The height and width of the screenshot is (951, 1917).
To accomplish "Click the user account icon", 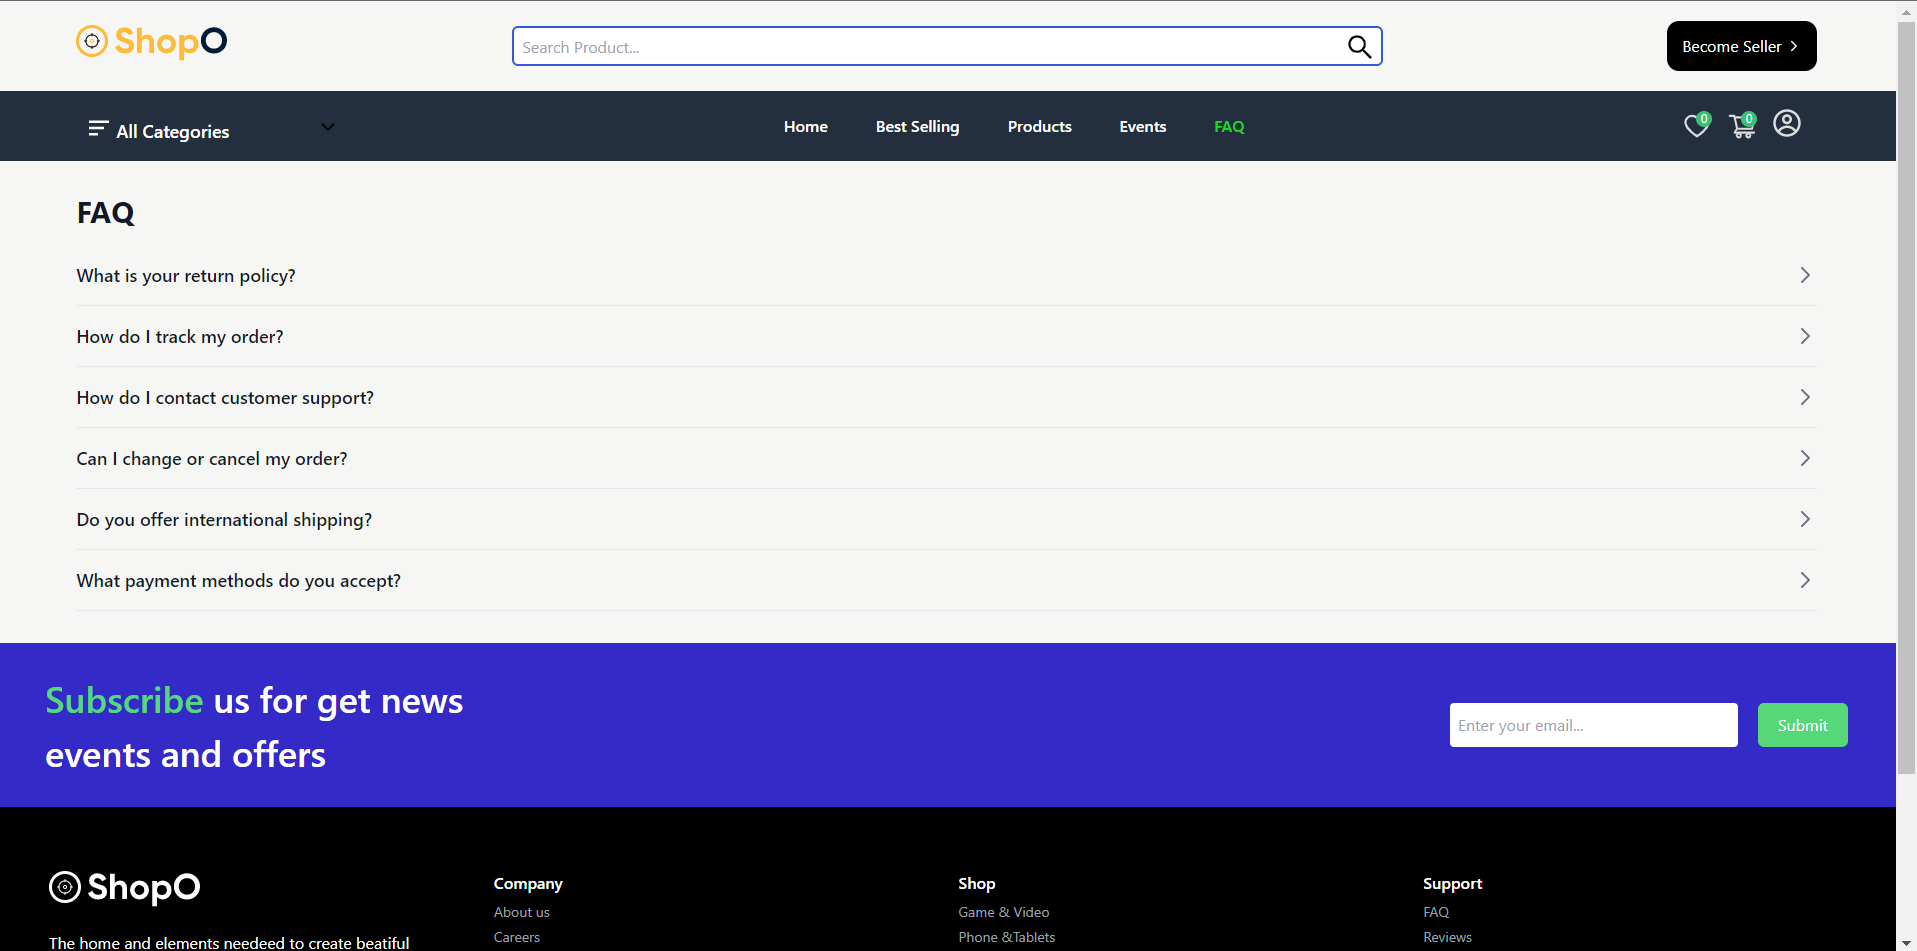I will pos(1787,123).
